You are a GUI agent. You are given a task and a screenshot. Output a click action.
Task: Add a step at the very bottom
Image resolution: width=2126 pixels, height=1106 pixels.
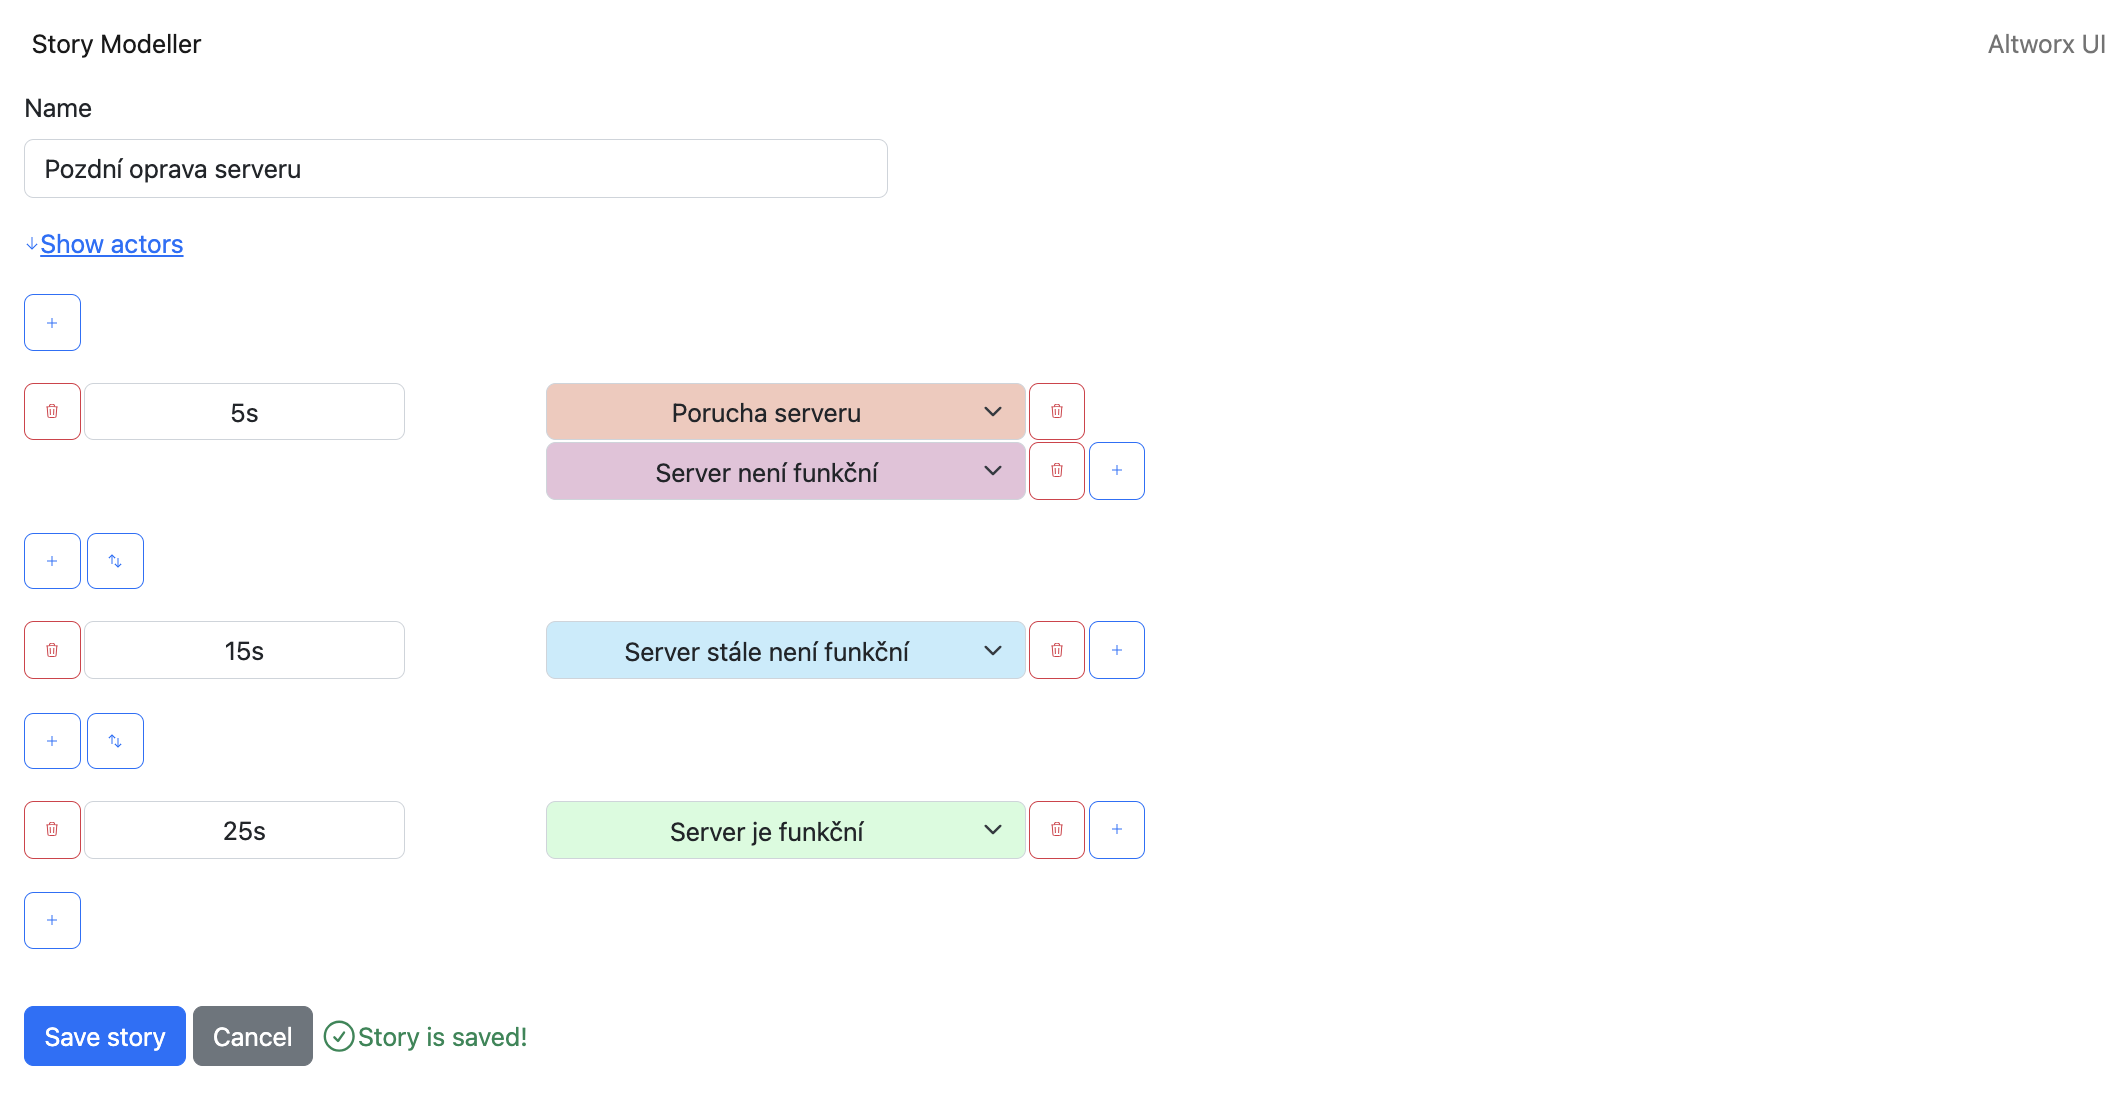[x=52, y=920]
